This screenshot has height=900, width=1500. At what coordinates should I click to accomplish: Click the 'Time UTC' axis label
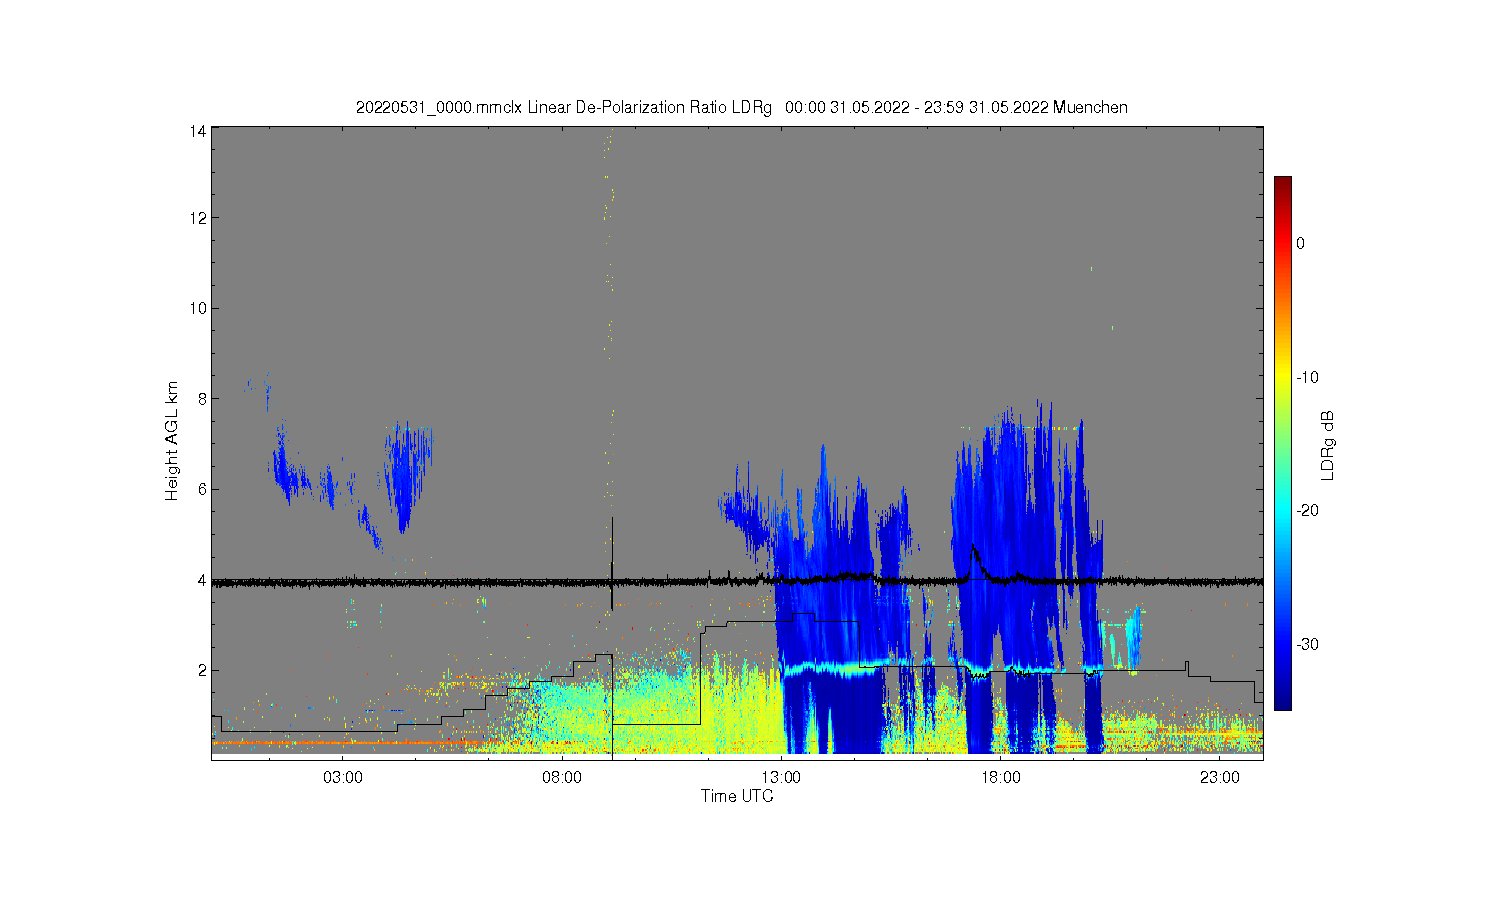[x=737, y=796]
